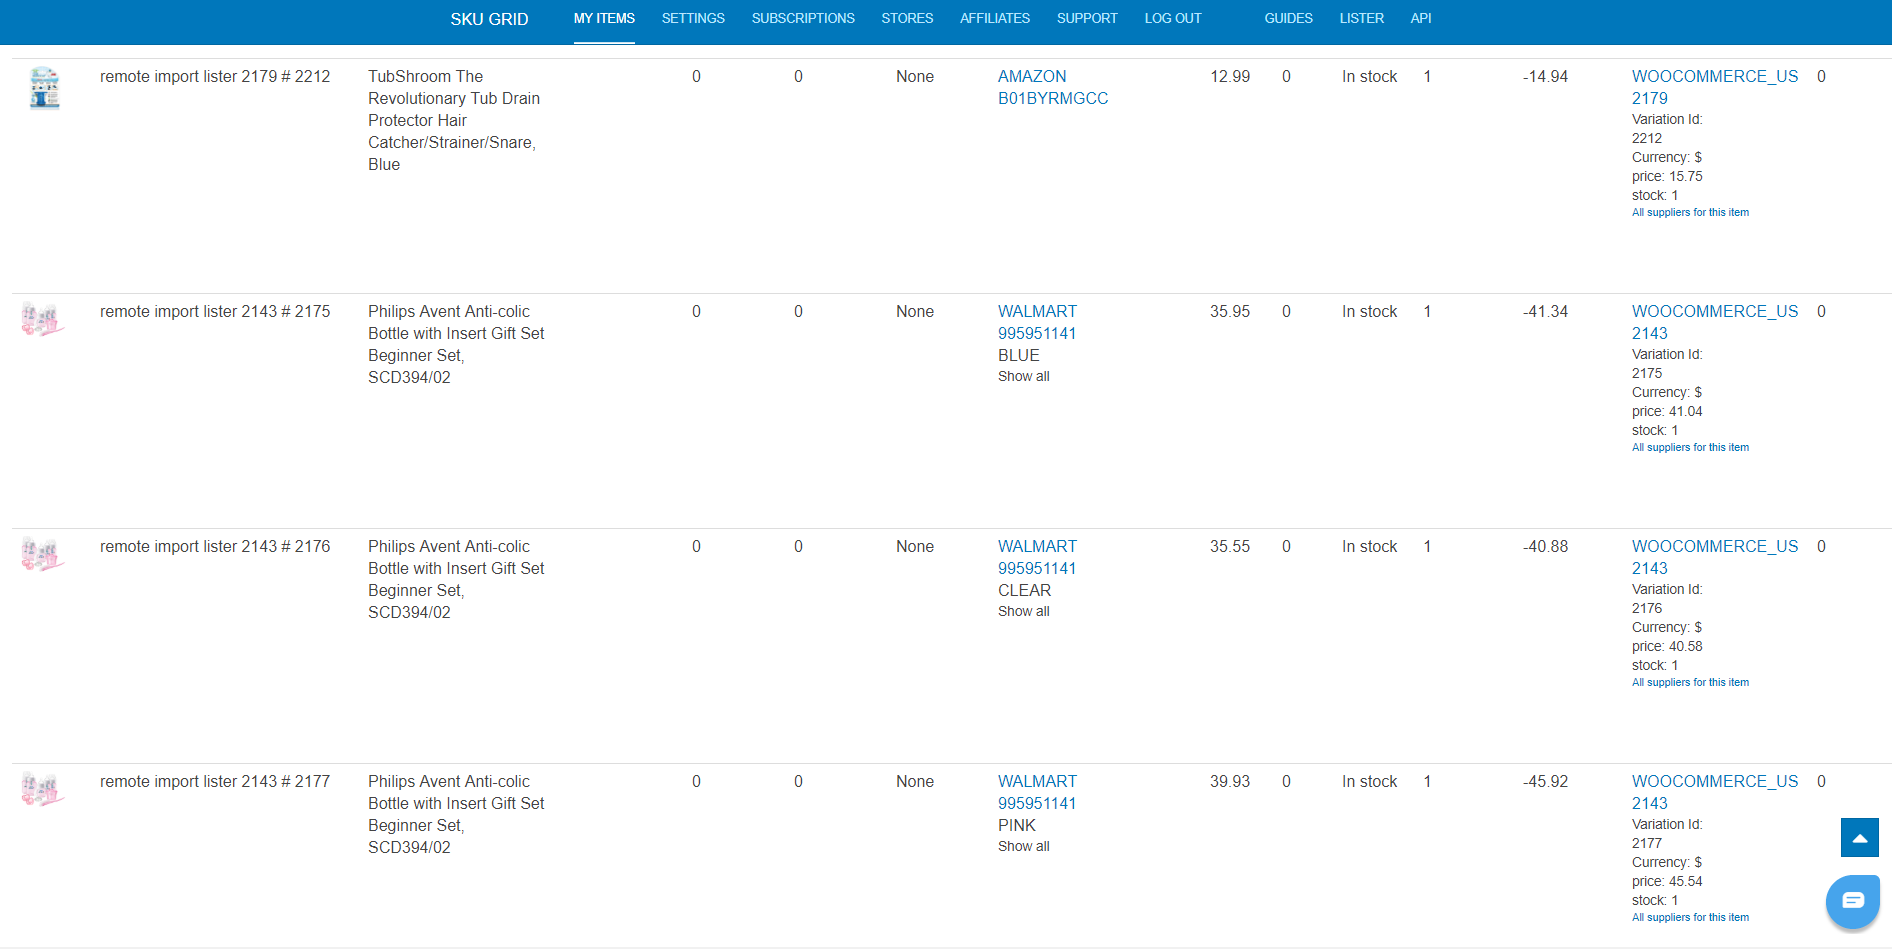The width and height of the screenshot is (1892, 949).
Task: Open the TubShroom product thumbnail
Action: (x=44, y=88)
